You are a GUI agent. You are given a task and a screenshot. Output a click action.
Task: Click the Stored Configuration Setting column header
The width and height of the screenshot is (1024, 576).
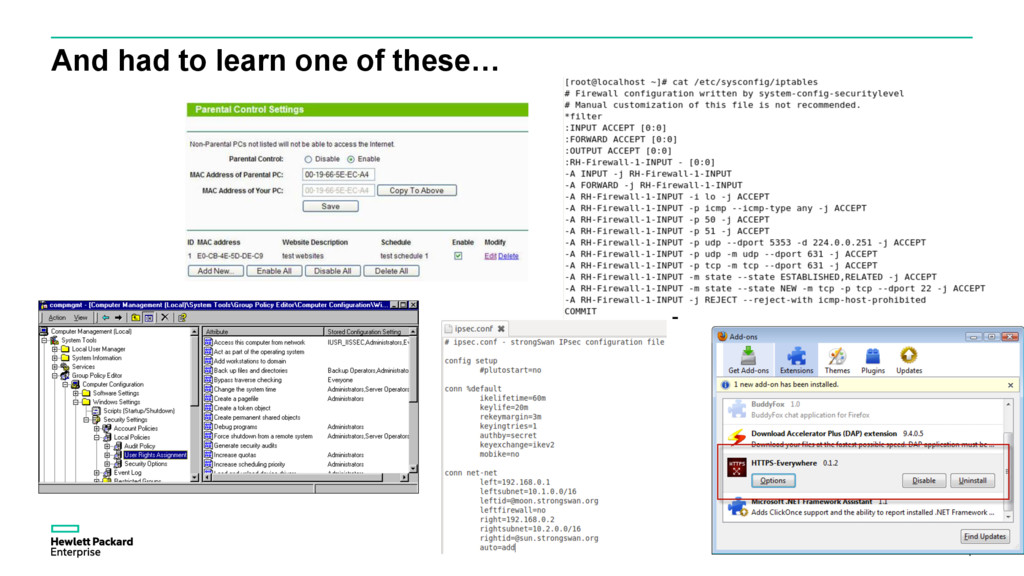[x=366, y=332]
